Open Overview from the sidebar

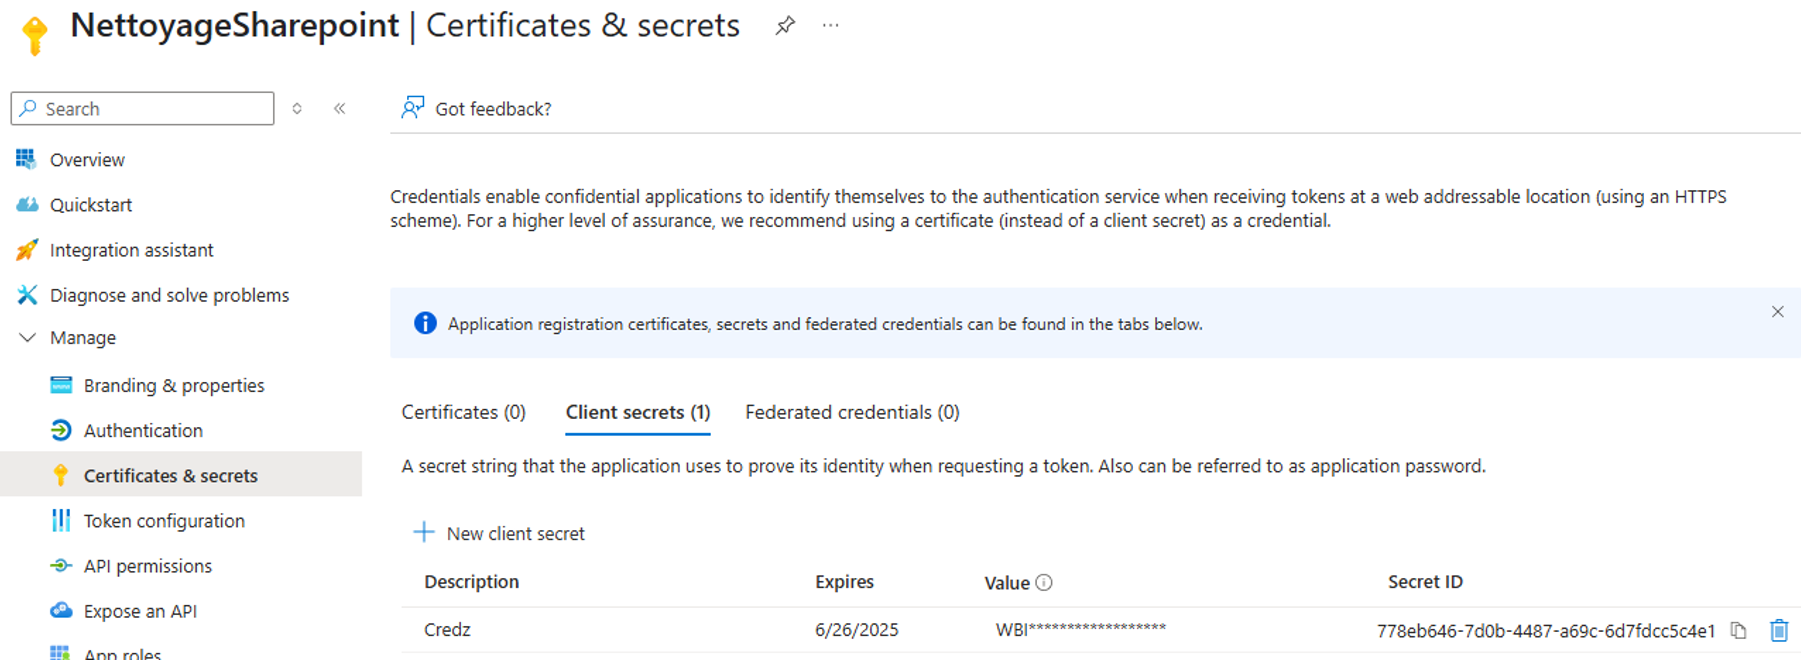87,160
